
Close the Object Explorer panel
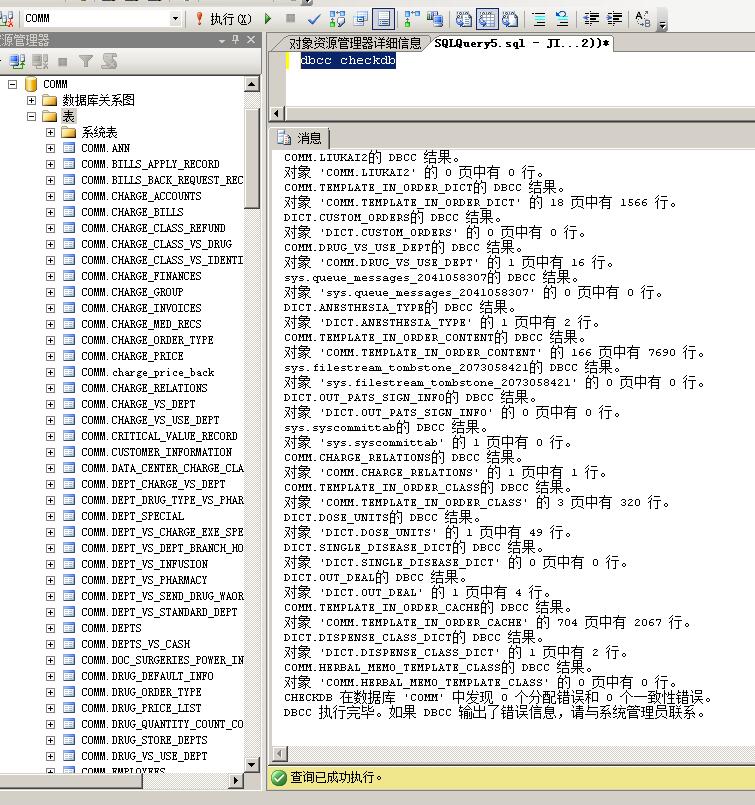coord(250,40)
